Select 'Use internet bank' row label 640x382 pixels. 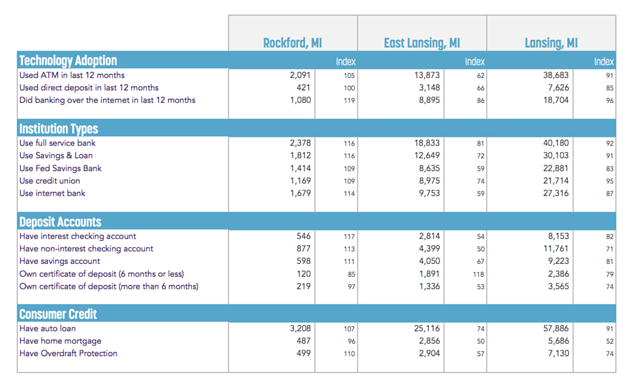[x=52, y=193]
